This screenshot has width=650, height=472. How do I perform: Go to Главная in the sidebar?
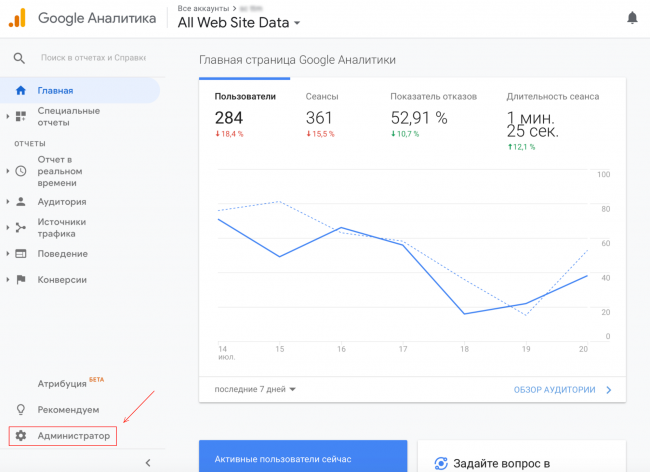(x=55, y=91)
